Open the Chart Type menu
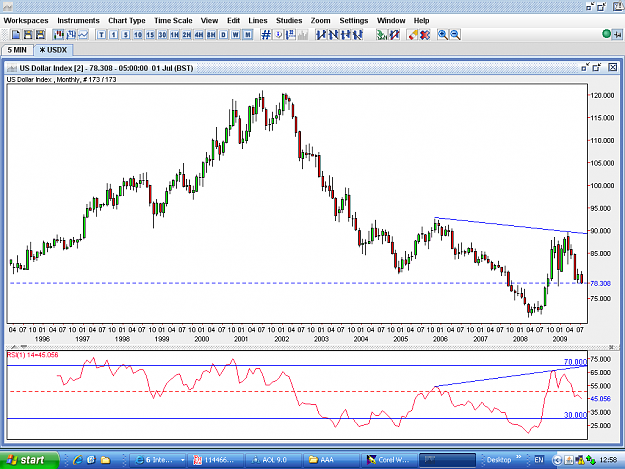The width and height of the screenshot is (625, 469). [x=127, y=21]
